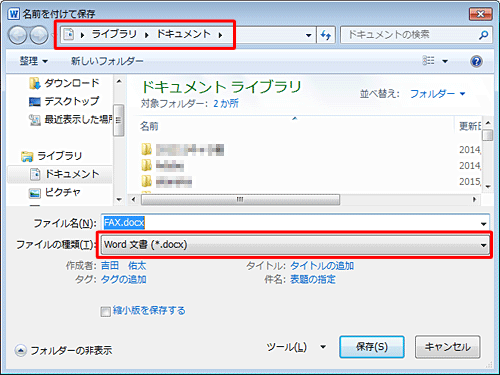Open the ファイルの種類 Word 文書 dropdown
The height and width of the screenshot is (375, 500).
295,245
